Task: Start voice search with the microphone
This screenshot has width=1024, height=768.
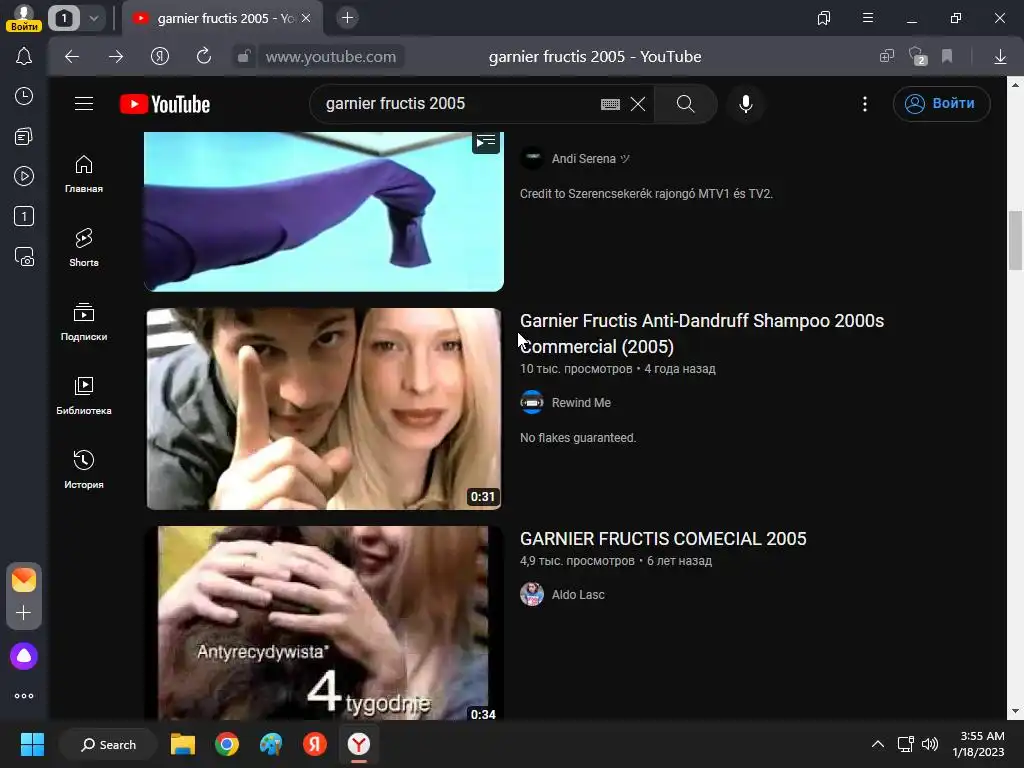Action: tap(746, 104)
